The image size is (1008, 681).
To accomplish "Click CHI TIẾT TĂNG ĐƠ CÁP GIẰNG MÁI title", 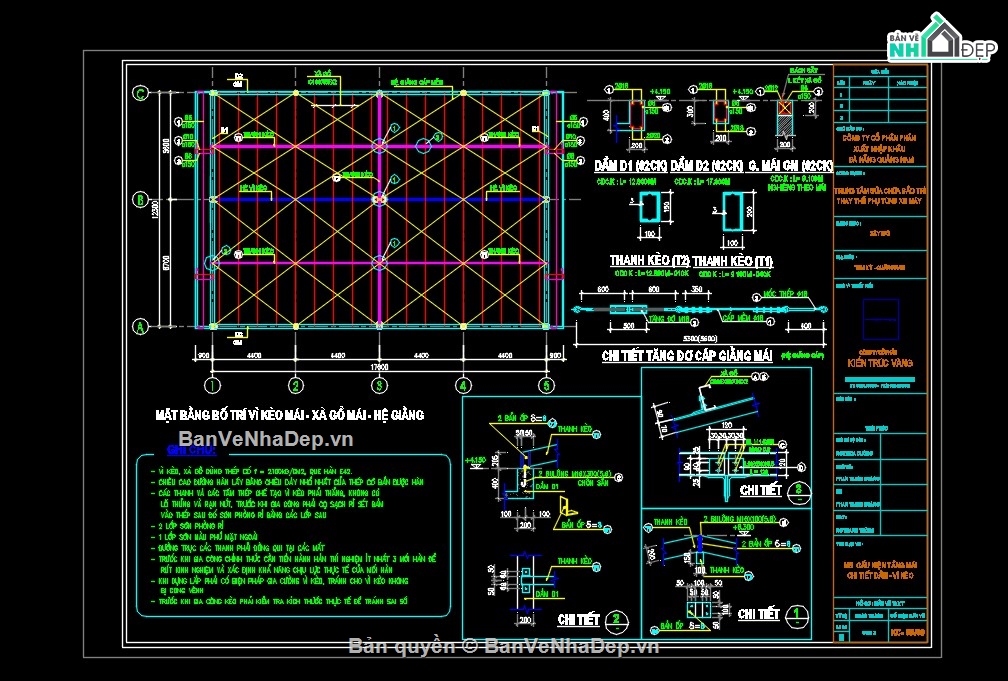I will 687,356.
